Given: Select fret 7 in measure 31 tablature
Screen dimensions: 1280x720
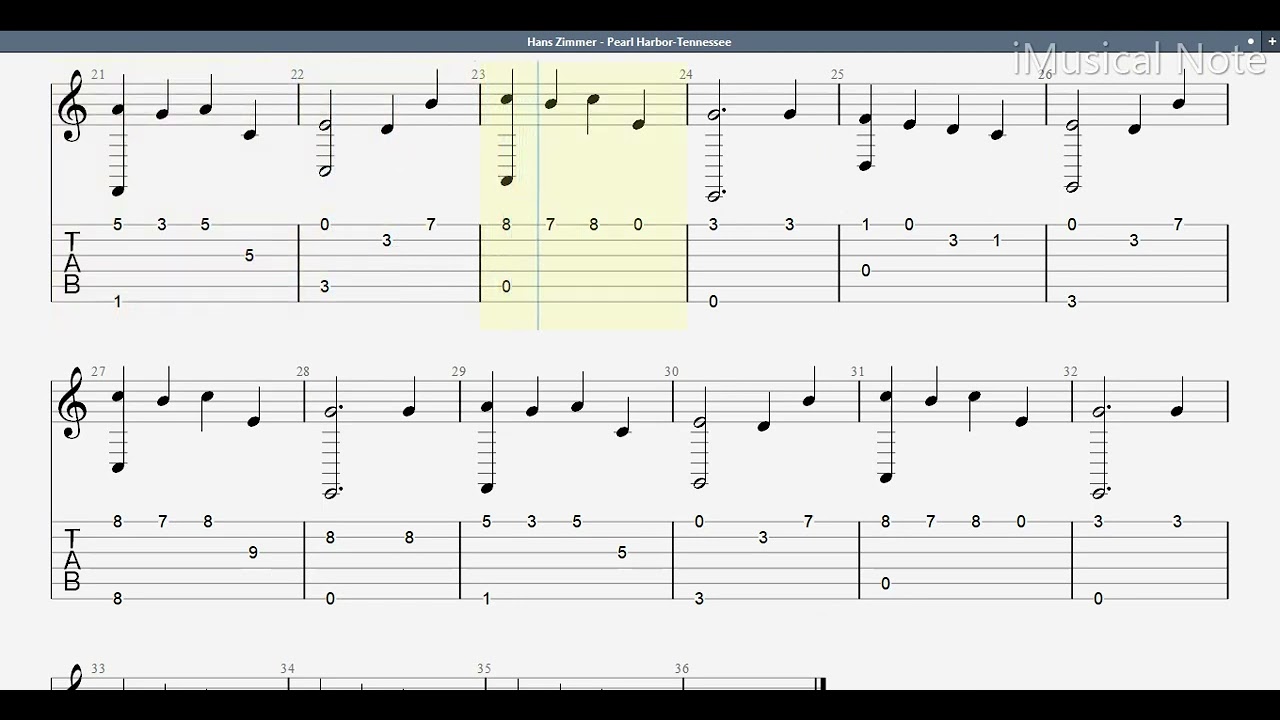Looking at the screenshot, I should (x=931, y=521).
